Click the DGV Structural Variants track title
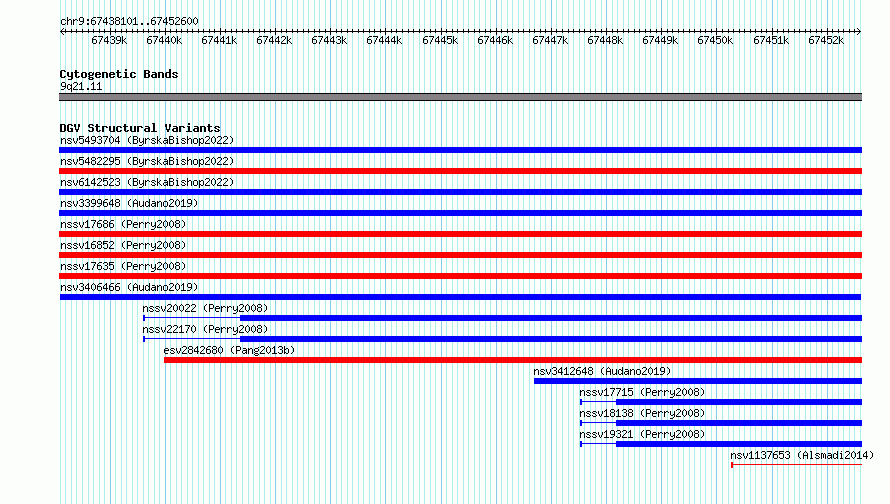The image size is (890, 504). [140, 128]
